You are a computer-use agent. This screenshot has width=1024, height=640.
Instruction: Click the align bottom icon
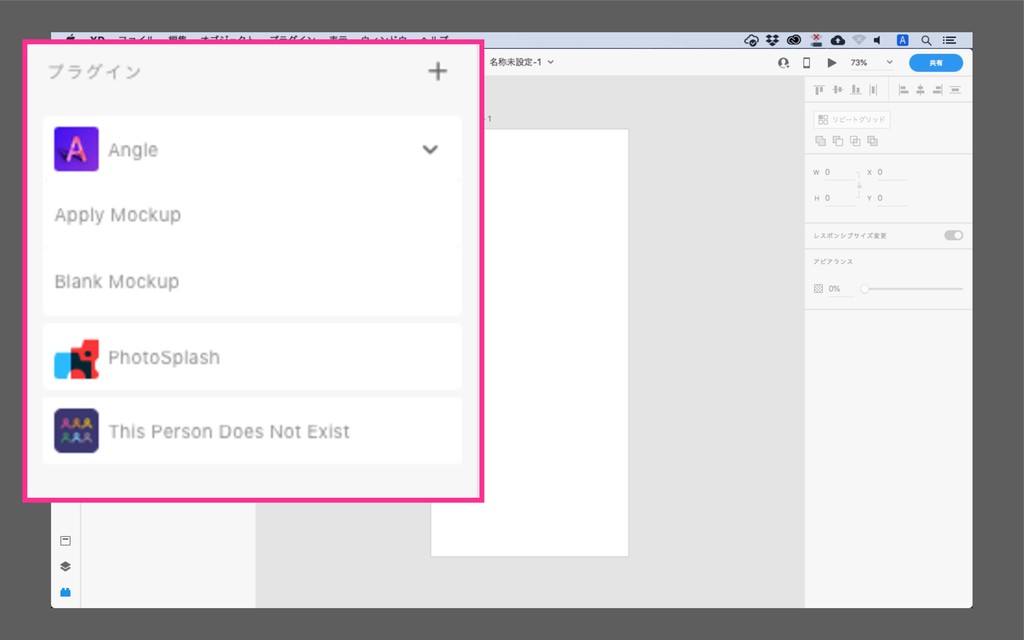tap(856, 89)
